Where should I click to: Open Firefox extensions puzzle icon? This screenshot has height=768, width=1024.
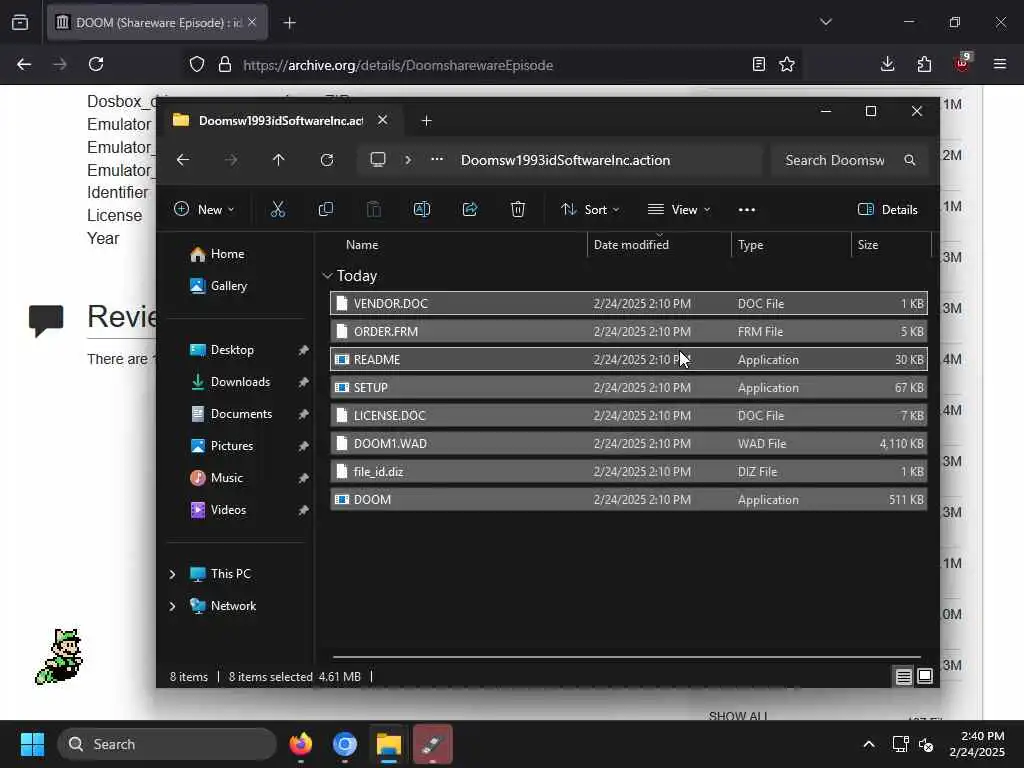click(924, 64)
